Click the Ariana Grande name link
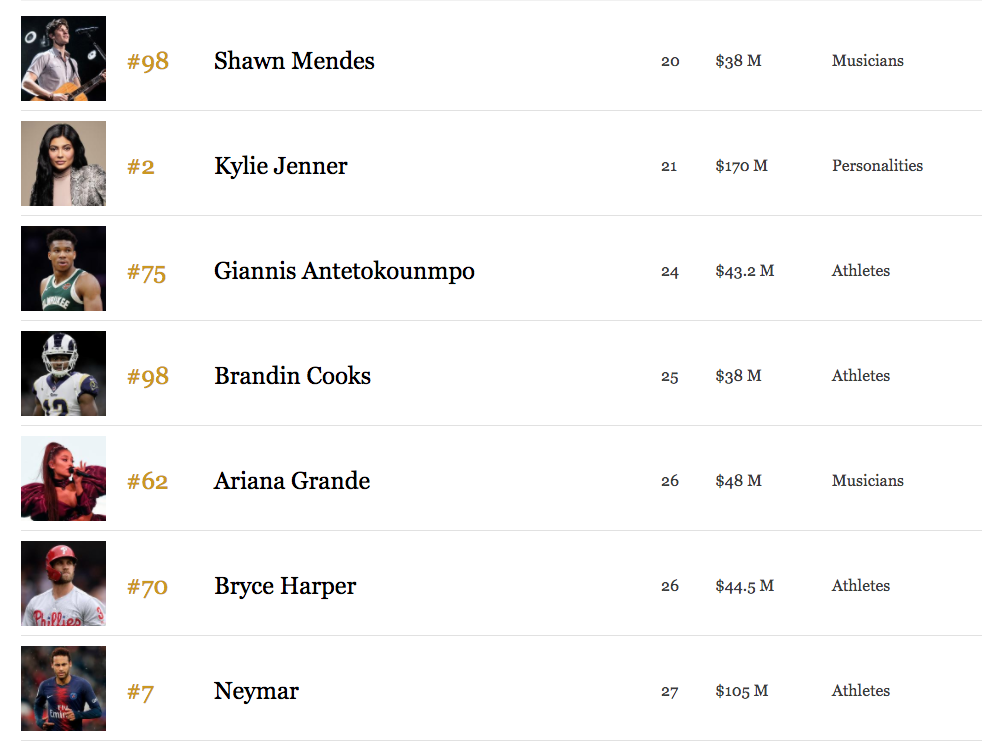Viewport: 982px width, 741px height. pyautogui.click(x=292, y=481)
